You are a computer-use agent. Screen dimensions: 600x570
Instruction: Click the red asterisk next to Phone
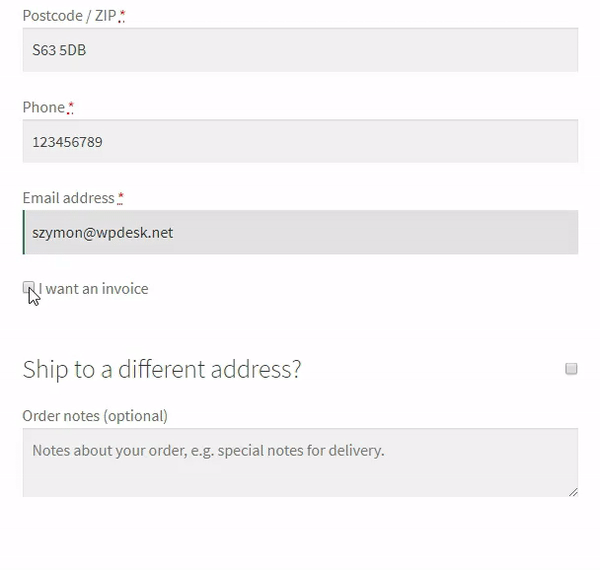point(72,107)
